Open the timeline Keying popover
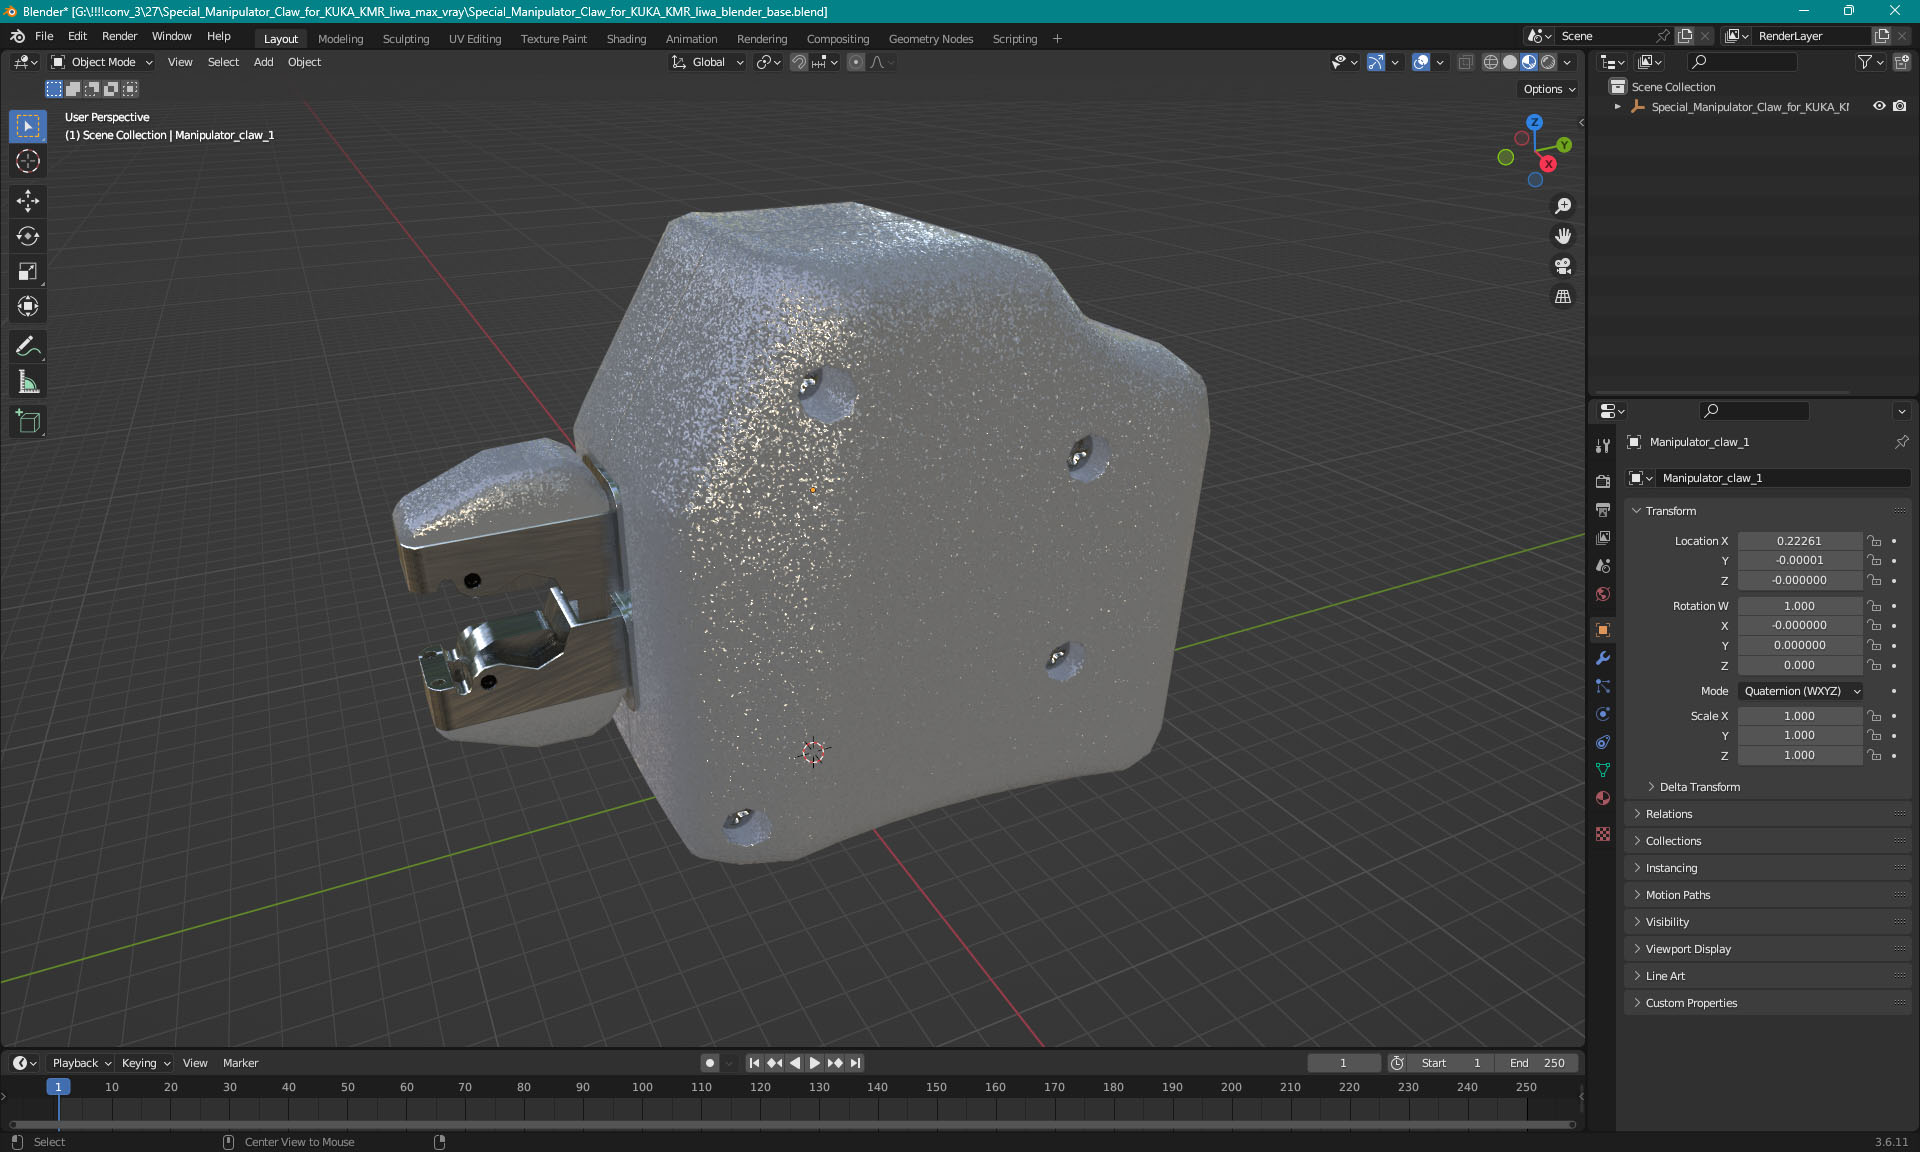Screen dimensions: 1920x1152 coord(146,1063)
